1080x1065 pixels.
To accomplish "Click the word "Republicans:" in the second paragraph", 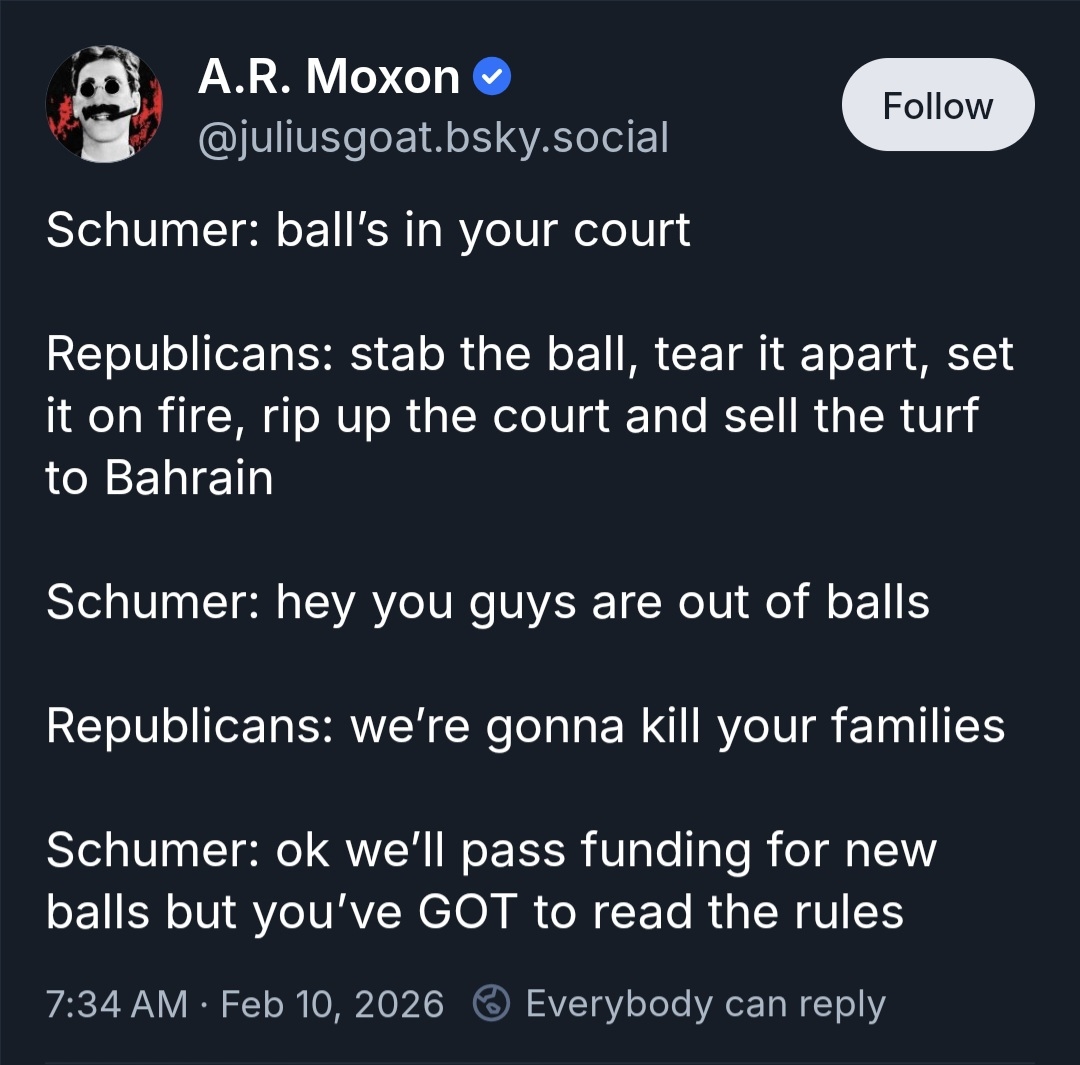I will [188, 355].
